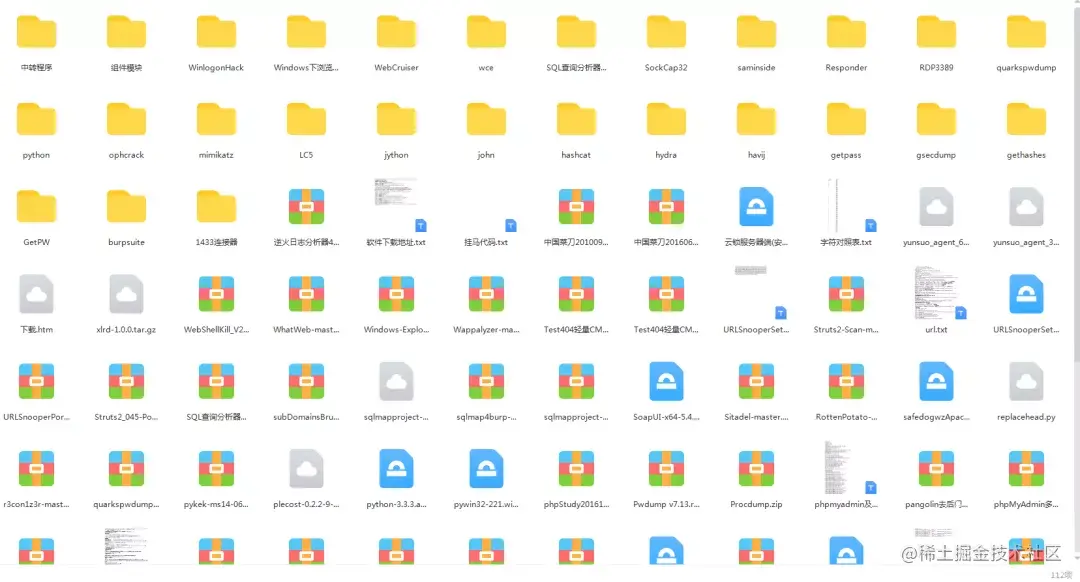Screen dimensions: 1080x582
Task: Select the 下载.htm file
Action: 37,294
